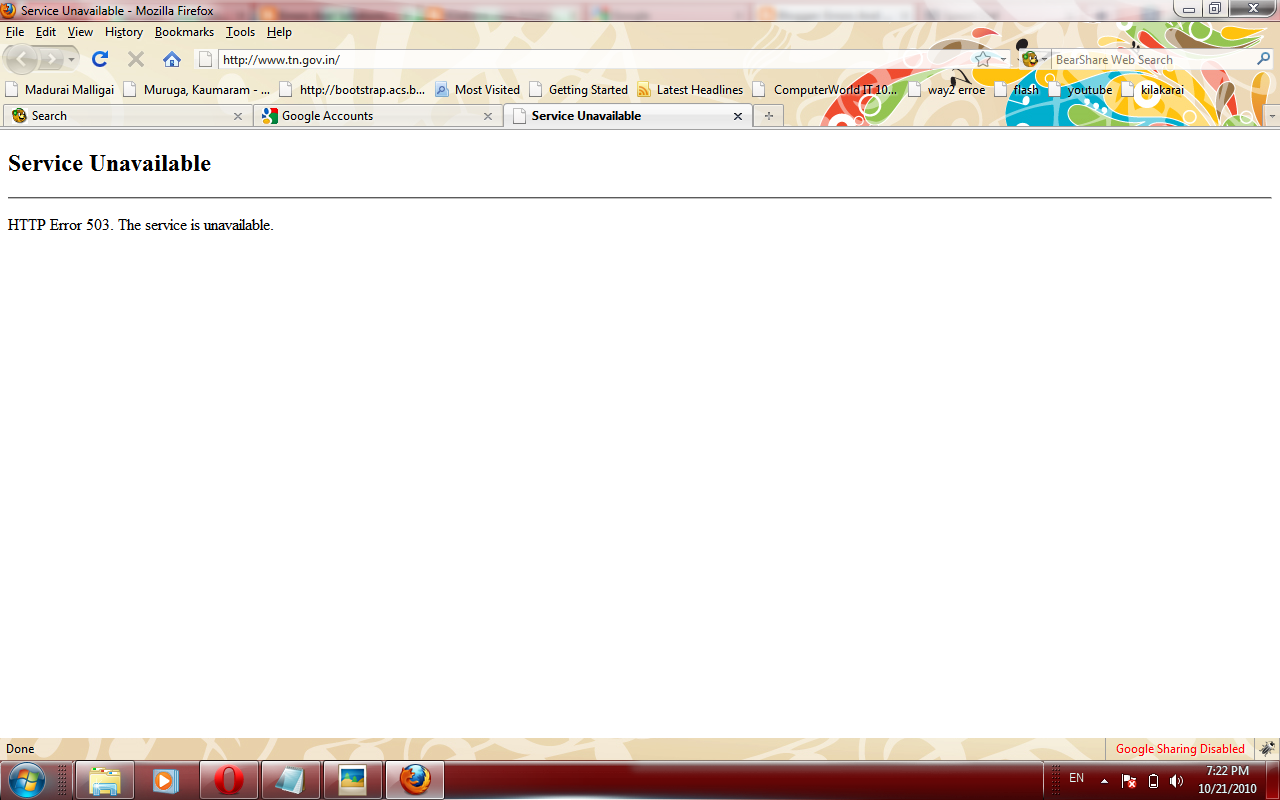Bookmark this page using the star icon
Viewport: 1280px width, 800px height.
point(981,59)
